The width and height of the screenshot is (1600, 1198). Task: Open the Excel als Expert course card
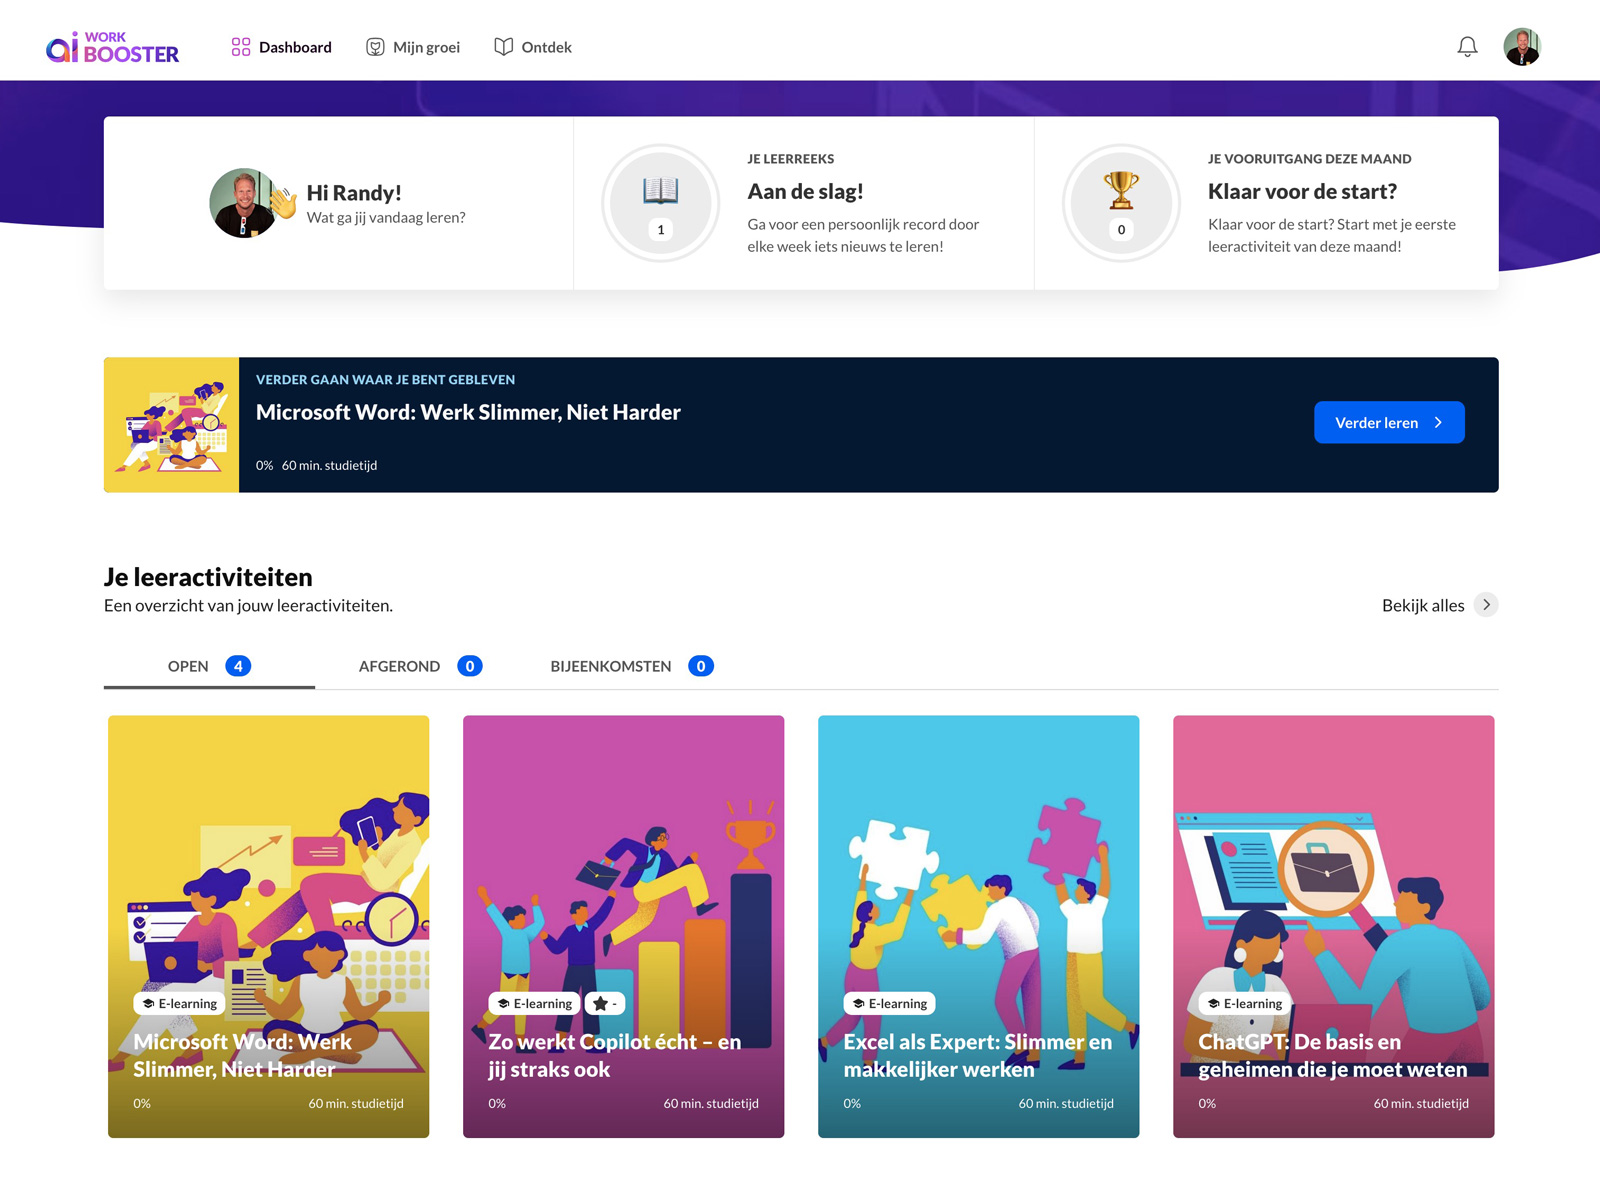tap(979, 926)
